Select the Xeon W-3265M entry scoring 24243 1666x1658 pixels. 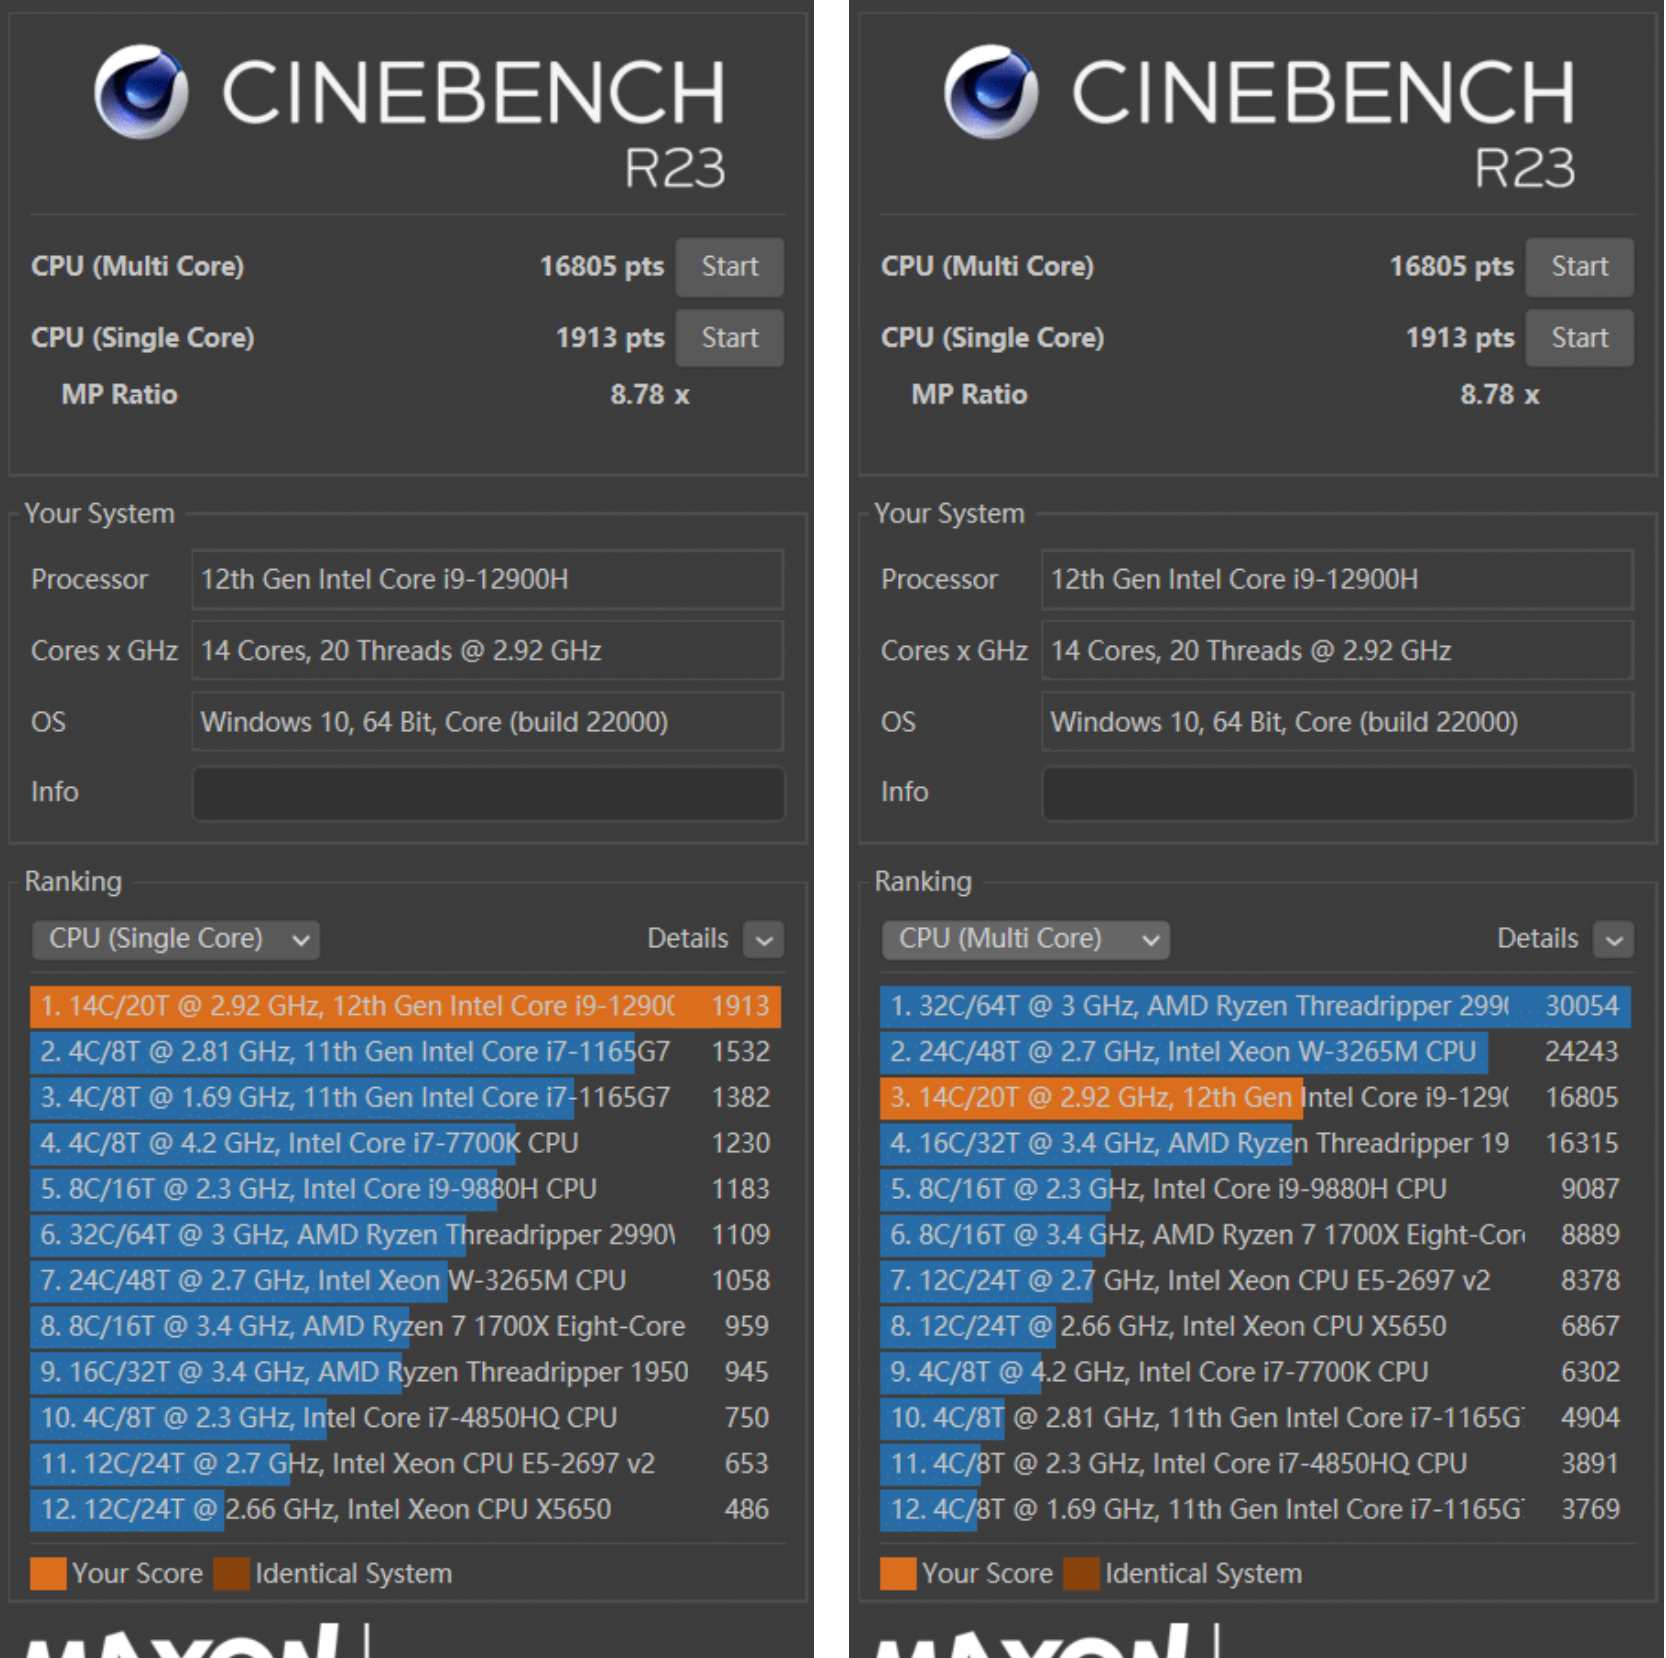[x=1255, y=1053]
